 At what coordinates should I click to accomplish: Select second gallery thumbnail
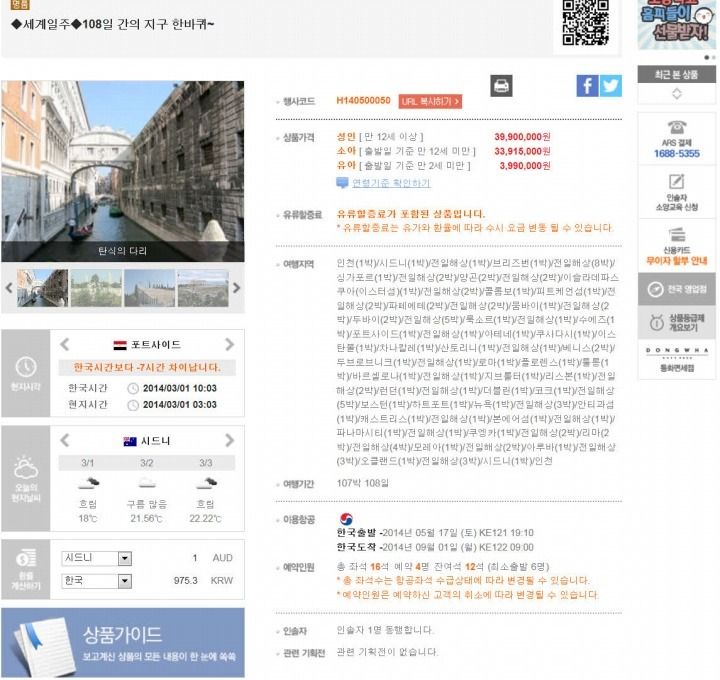point(96,288)
